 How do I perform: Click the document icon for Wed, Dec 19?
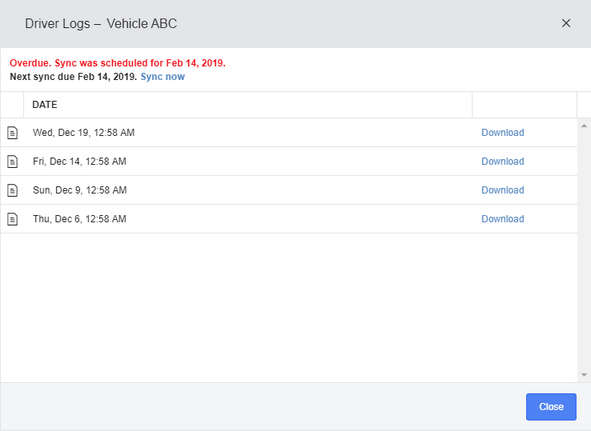(x=12, y=133)
